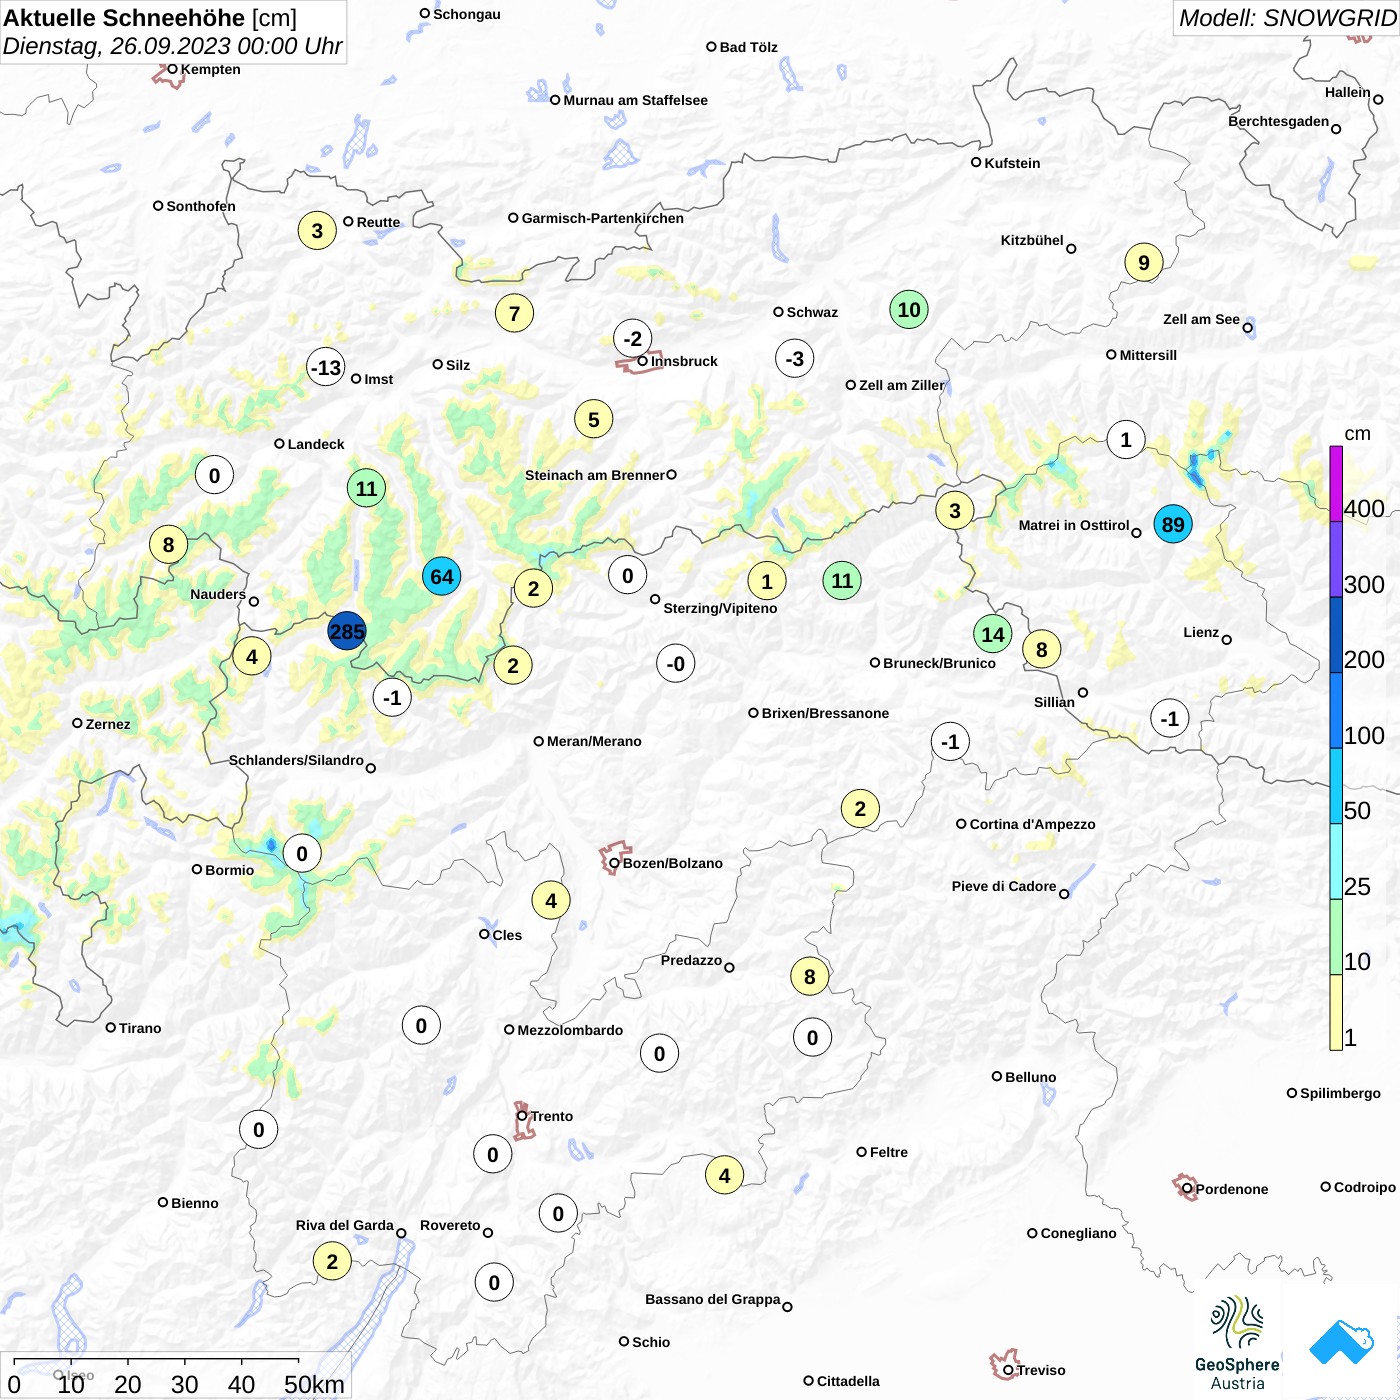
Task: Click the Pordenone city label
Action: pos(1232,1189)
